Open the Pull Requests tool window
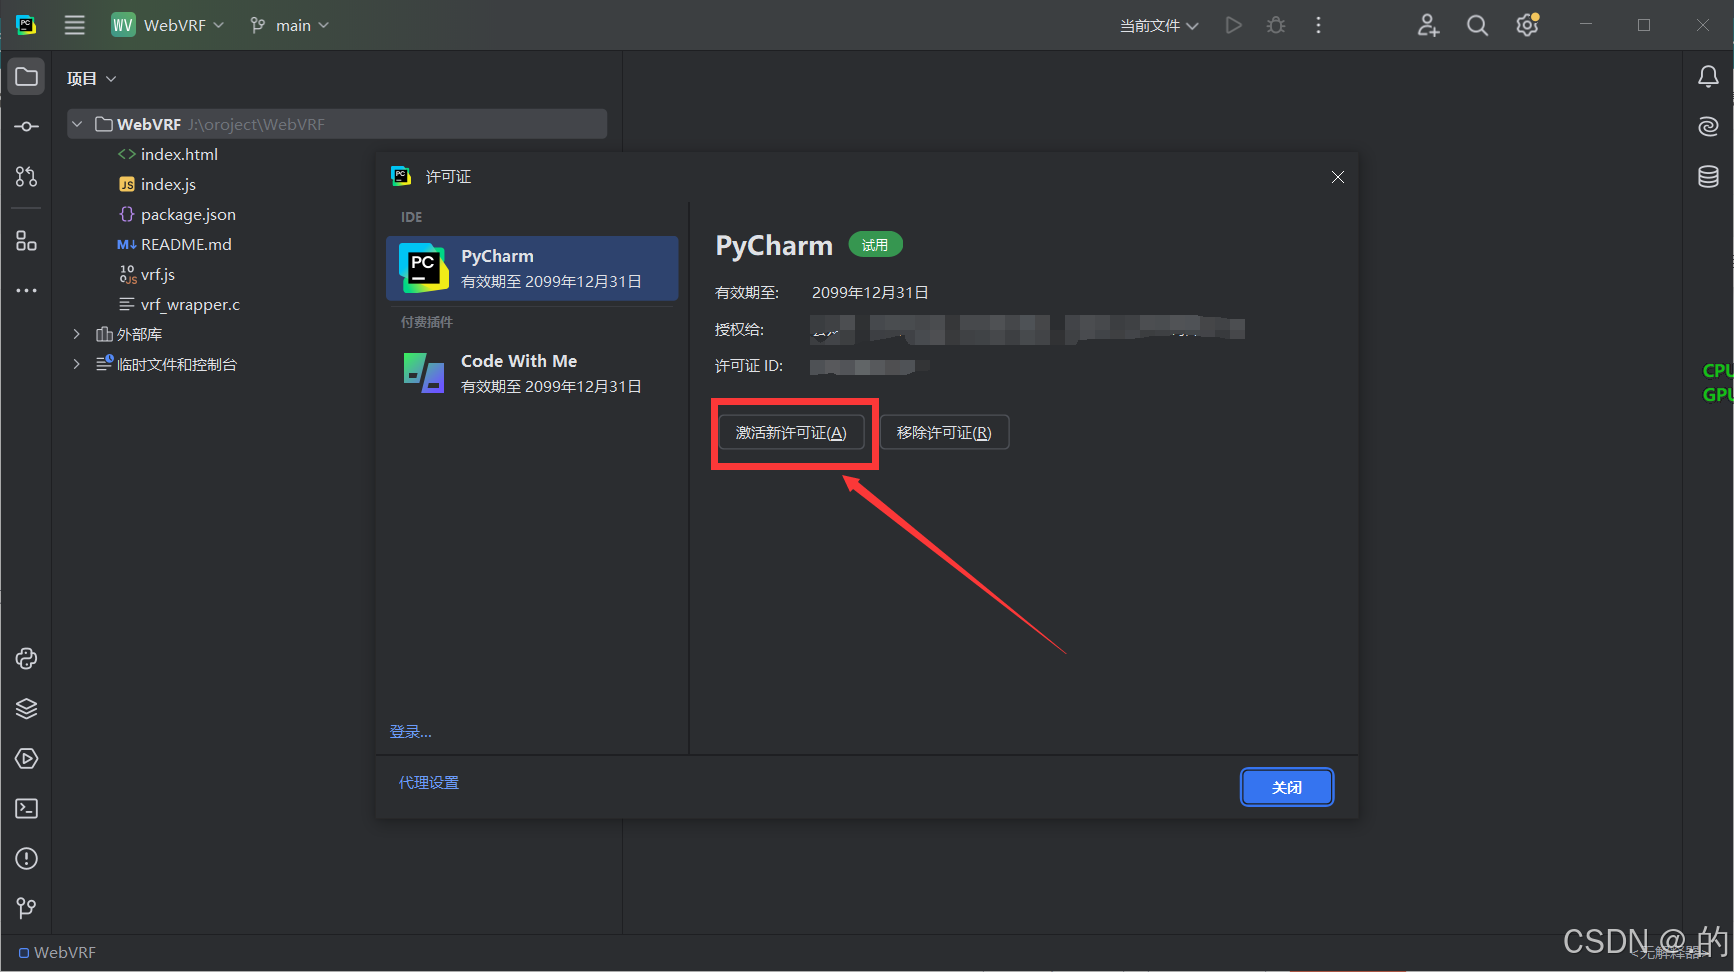Image resolution: width=1734 pixels, height=972 pixels. point(27,177)
